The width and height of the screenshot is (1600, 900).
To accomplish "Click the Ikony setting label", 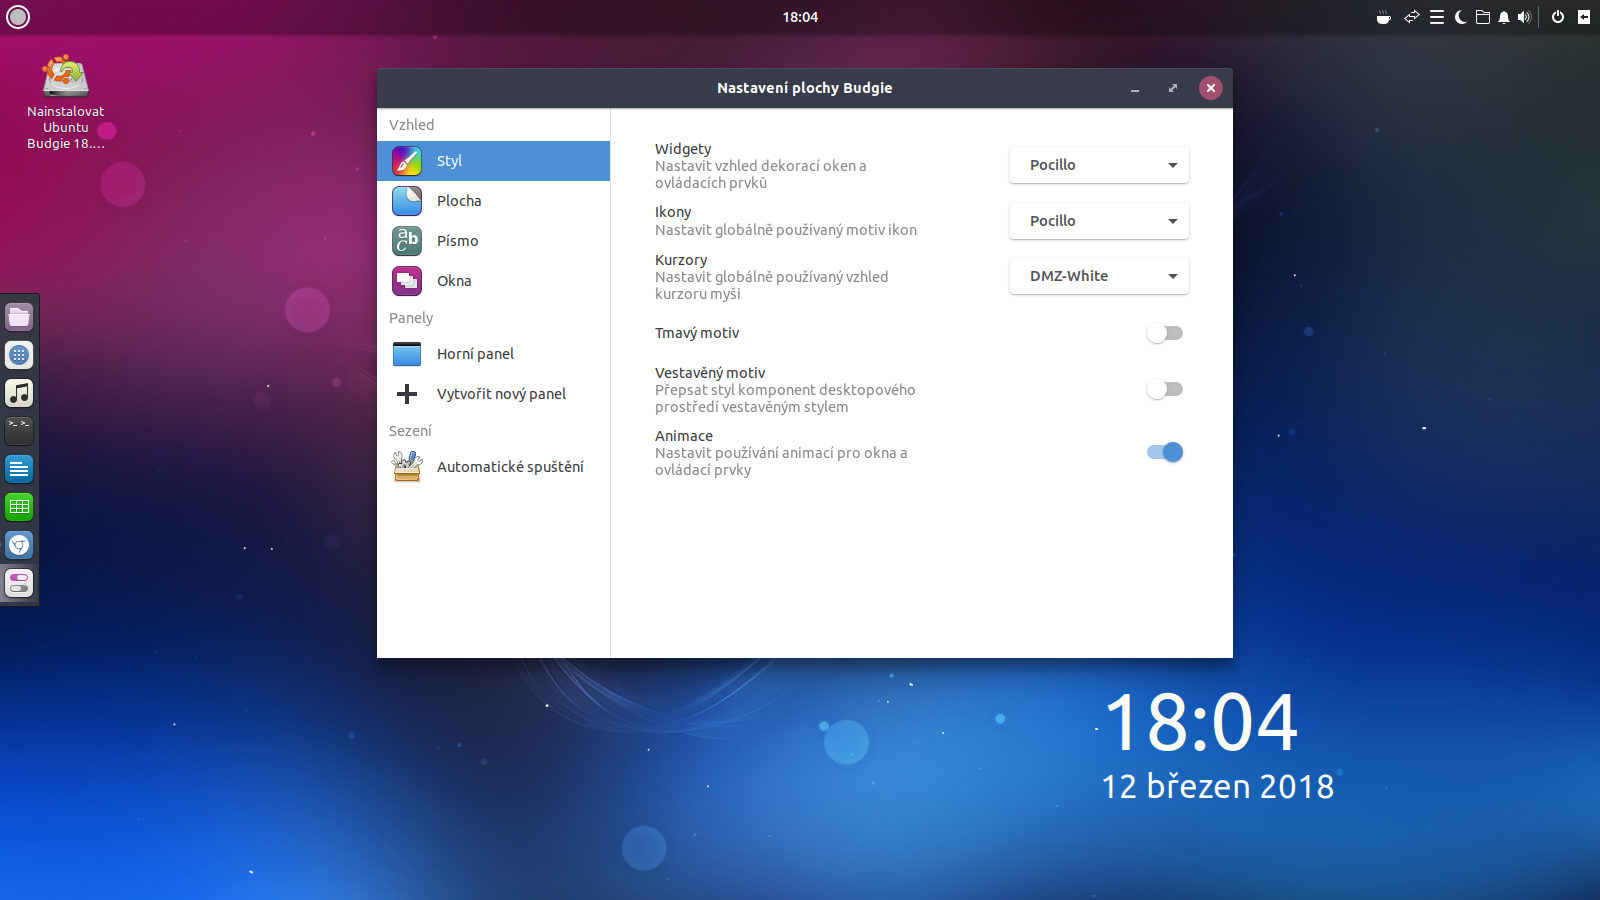I will [673, 212].
